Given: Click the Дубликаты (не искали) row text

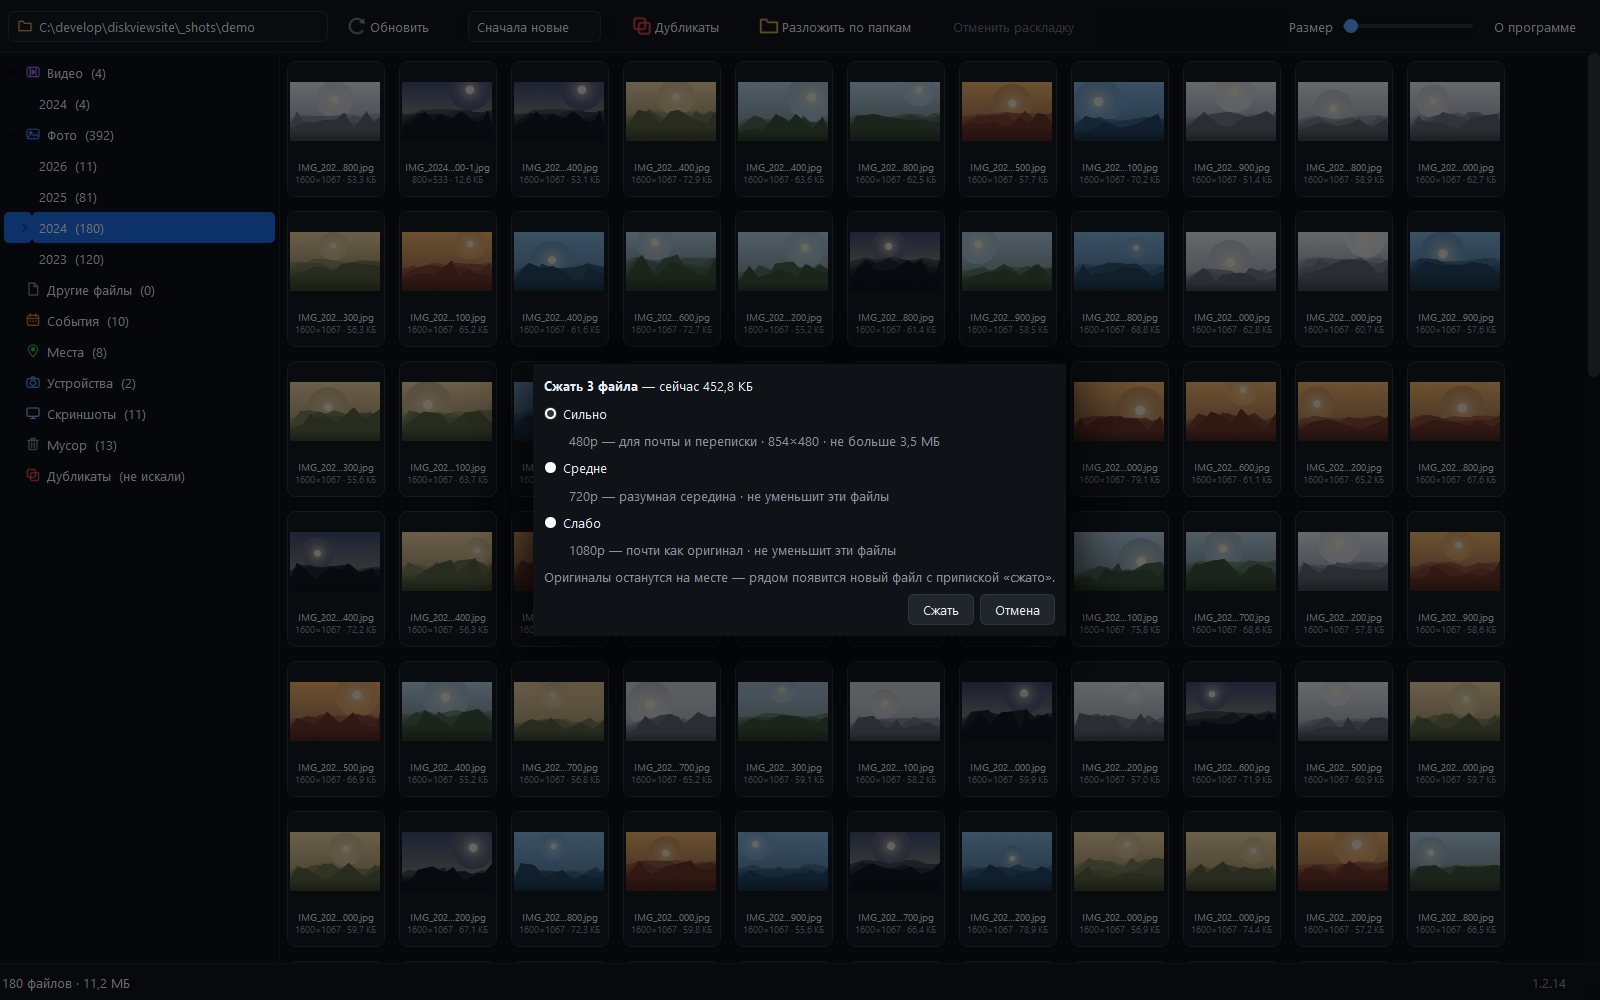Looking at the screenshot, I should coord(115,476).
